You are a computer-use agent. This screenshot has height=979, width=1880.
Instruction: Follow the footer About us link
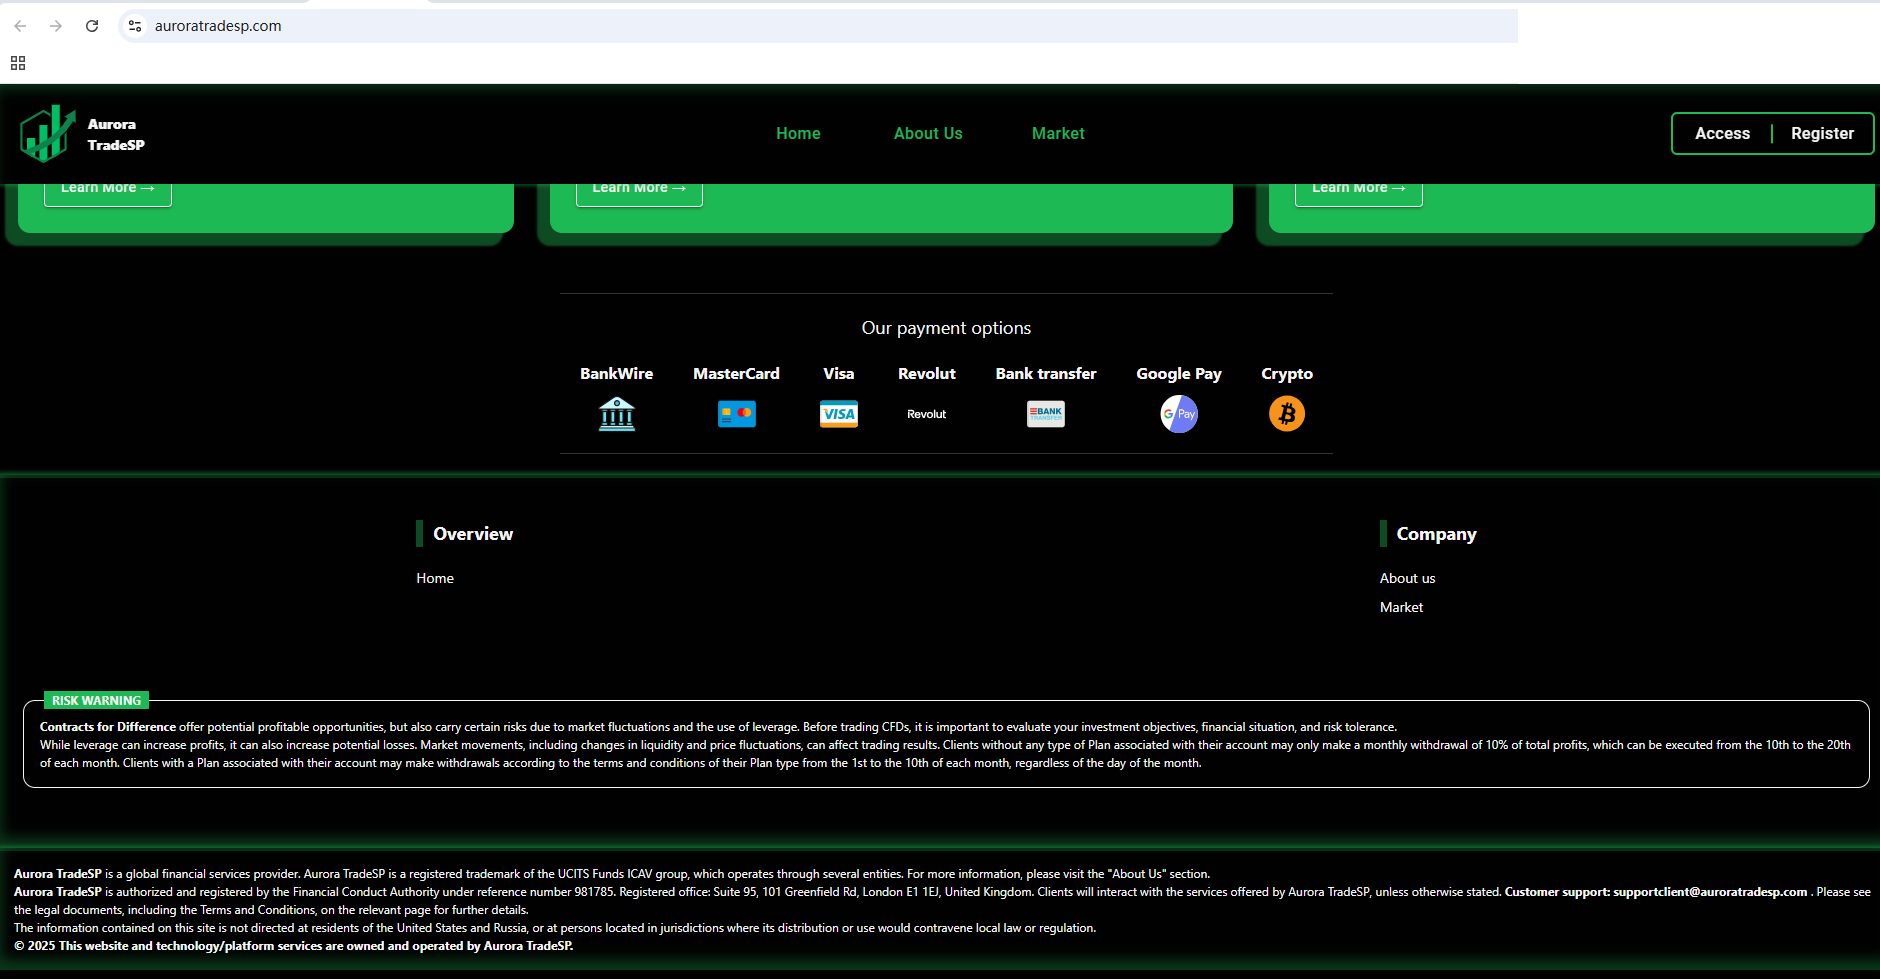coord(1407,578)
